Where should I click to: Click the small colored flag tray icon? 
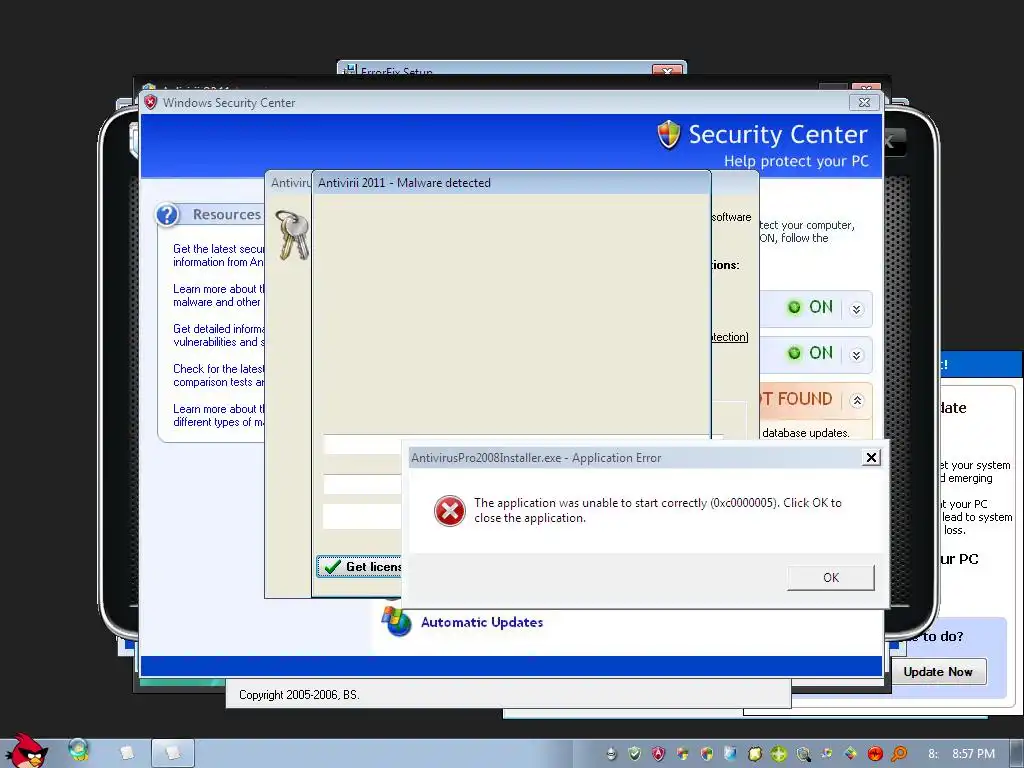tap(827, 754)
